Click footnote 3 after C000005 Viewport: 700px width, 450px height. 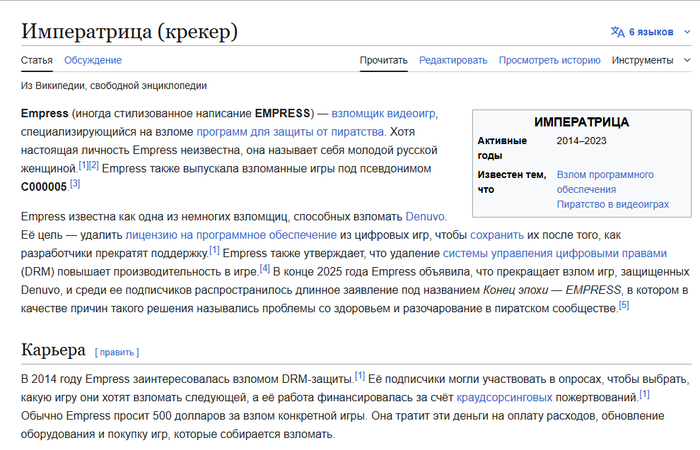[74, 184]
